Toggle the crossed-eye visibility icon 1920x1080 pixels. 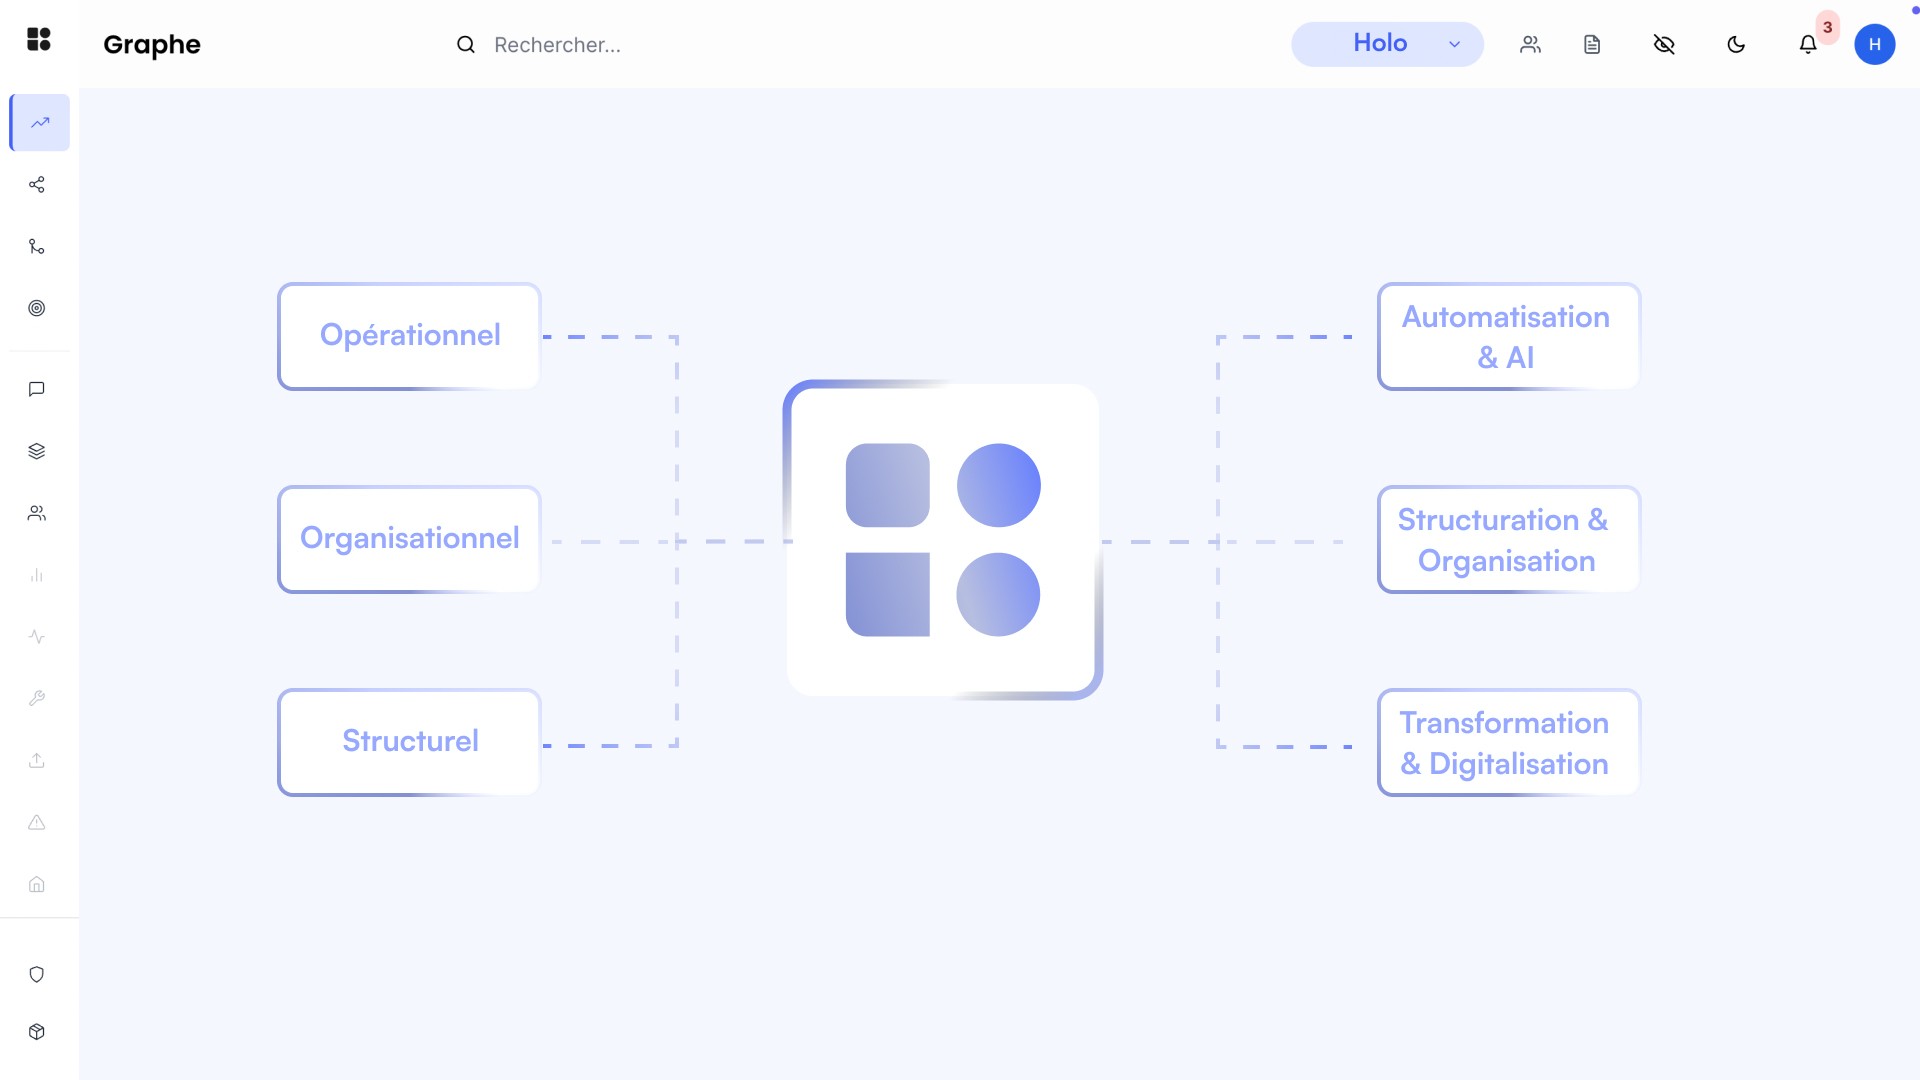point(1664,44)
